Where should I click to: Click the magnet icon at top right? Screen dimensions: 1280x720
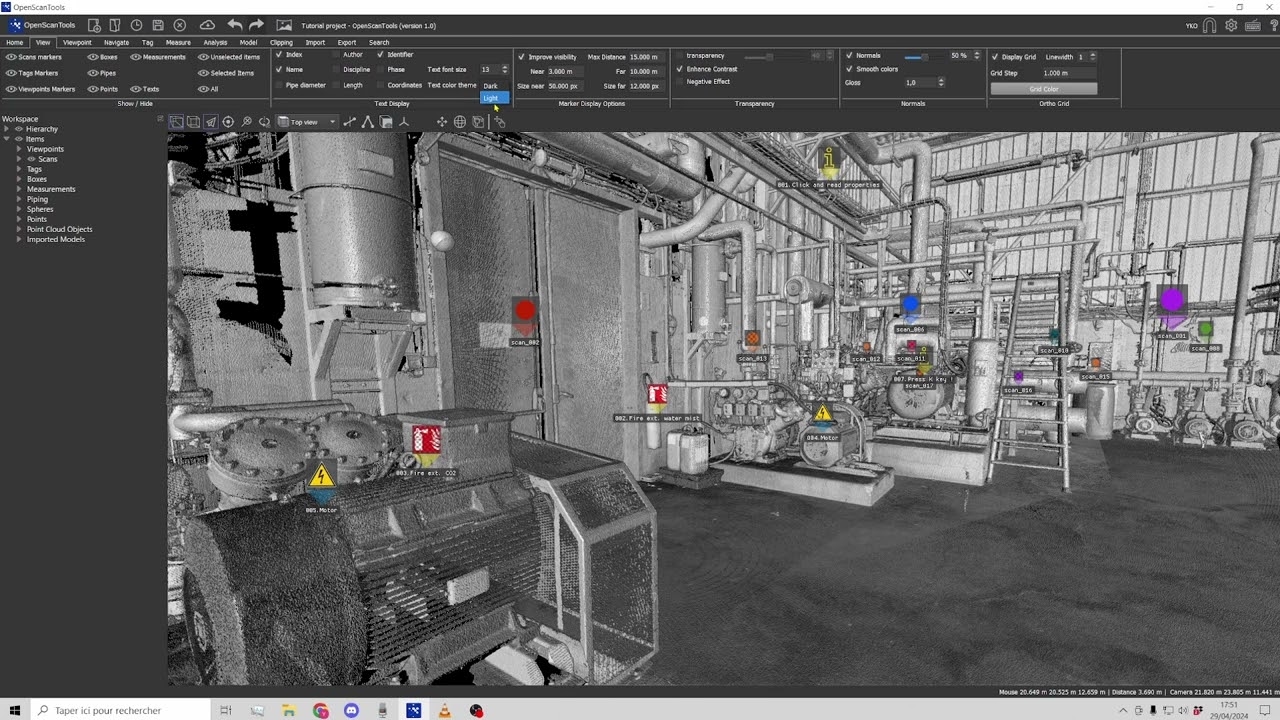pos(1209,26)
